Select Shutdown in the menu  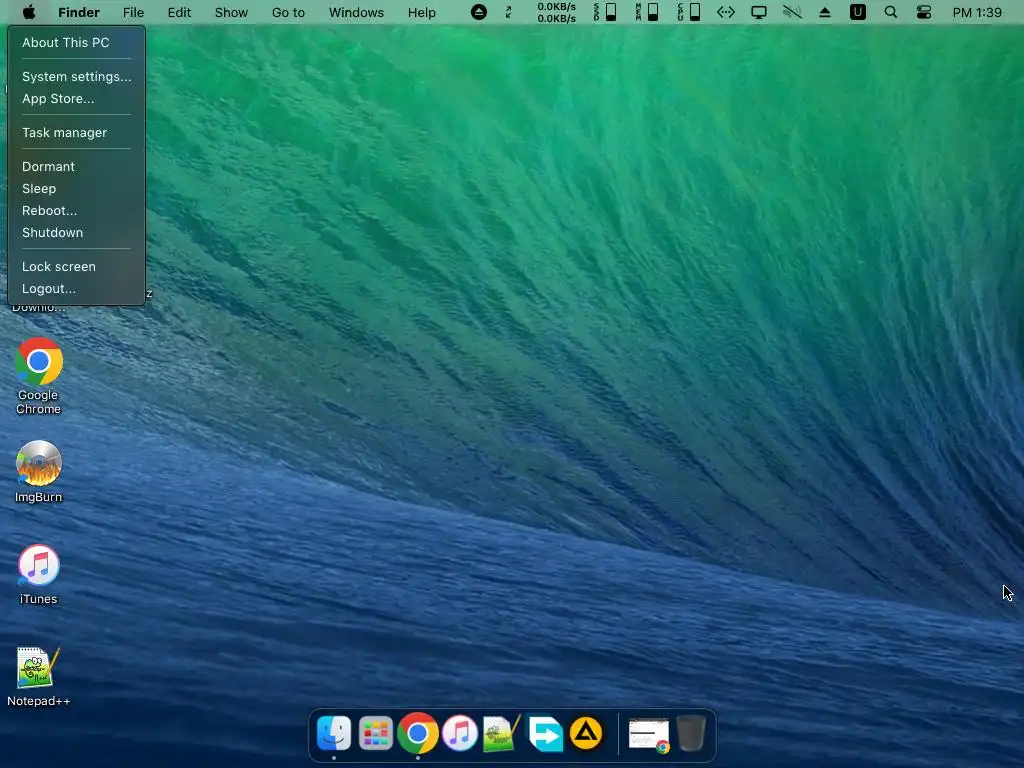click(76, 232)
